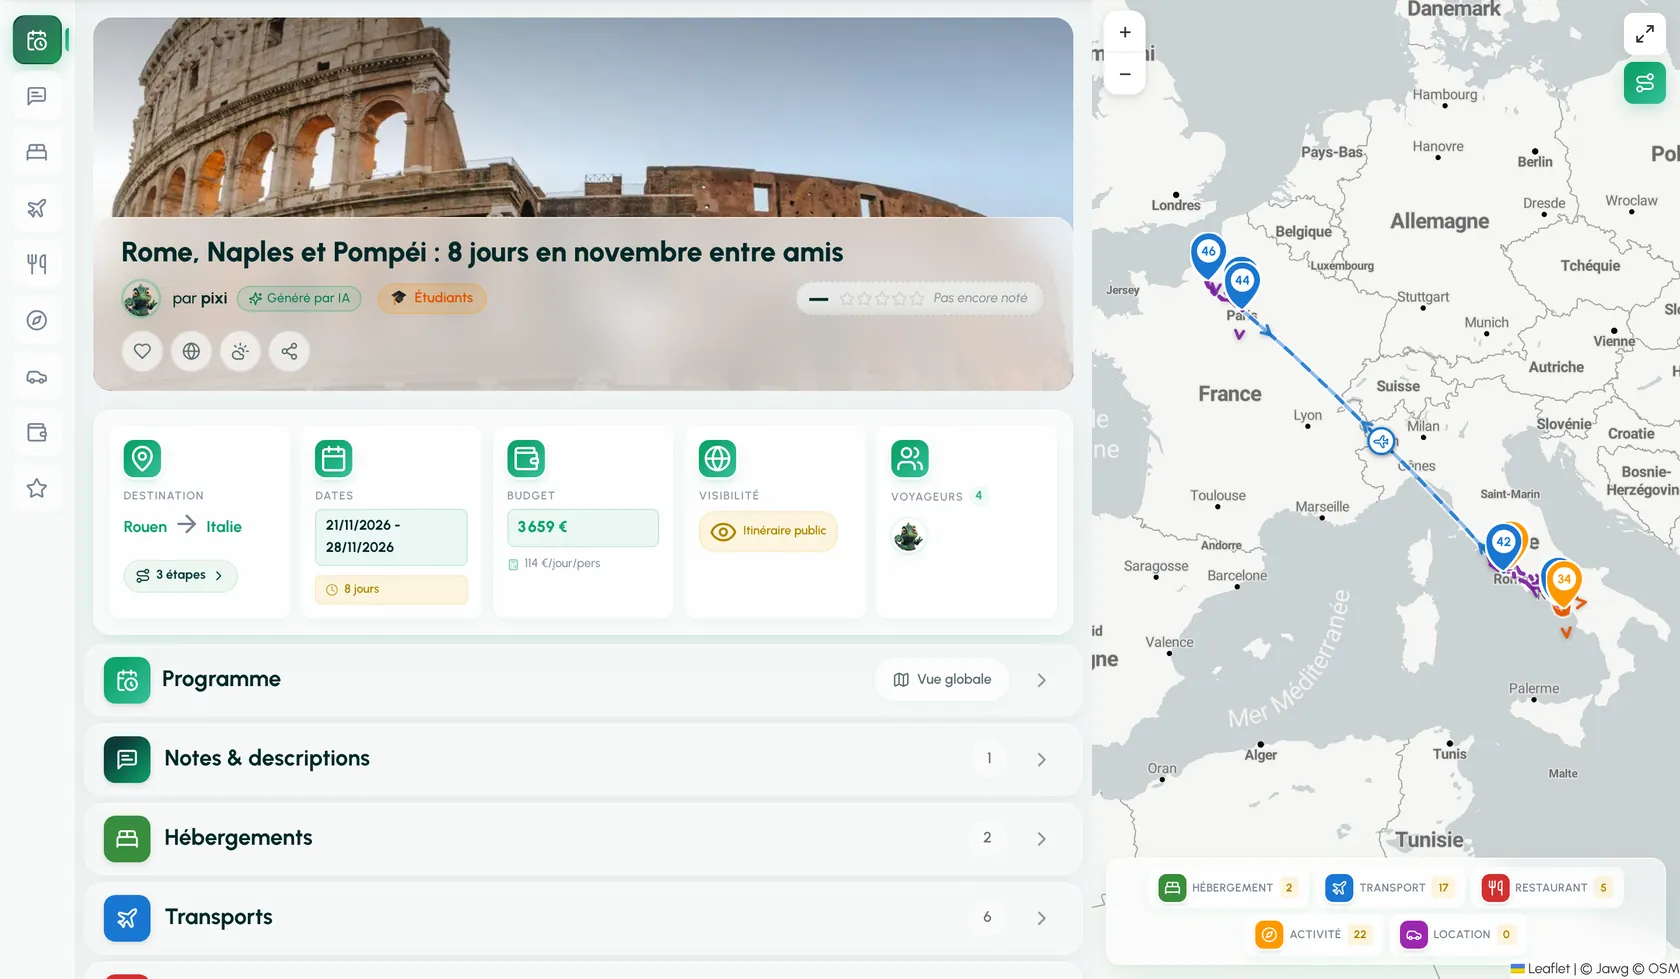Open the accommodations bed sidebar icon
The image size is (1680, 979).
coord(37,152)
